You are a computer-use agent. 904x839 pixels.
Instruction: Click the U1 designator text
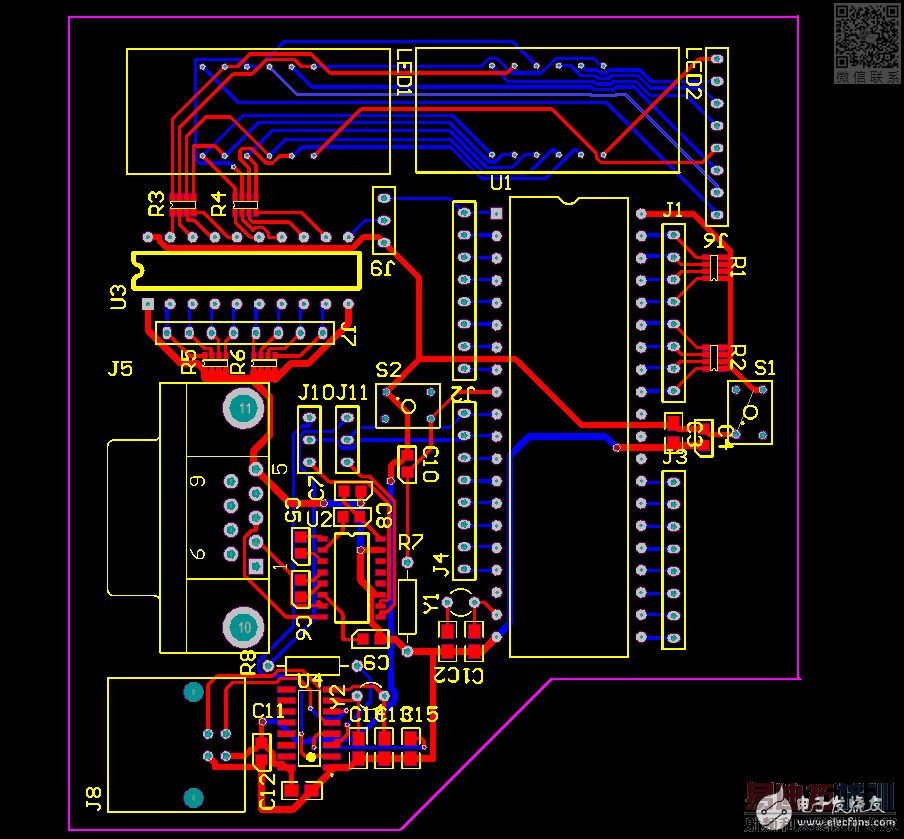click(500, 183)
